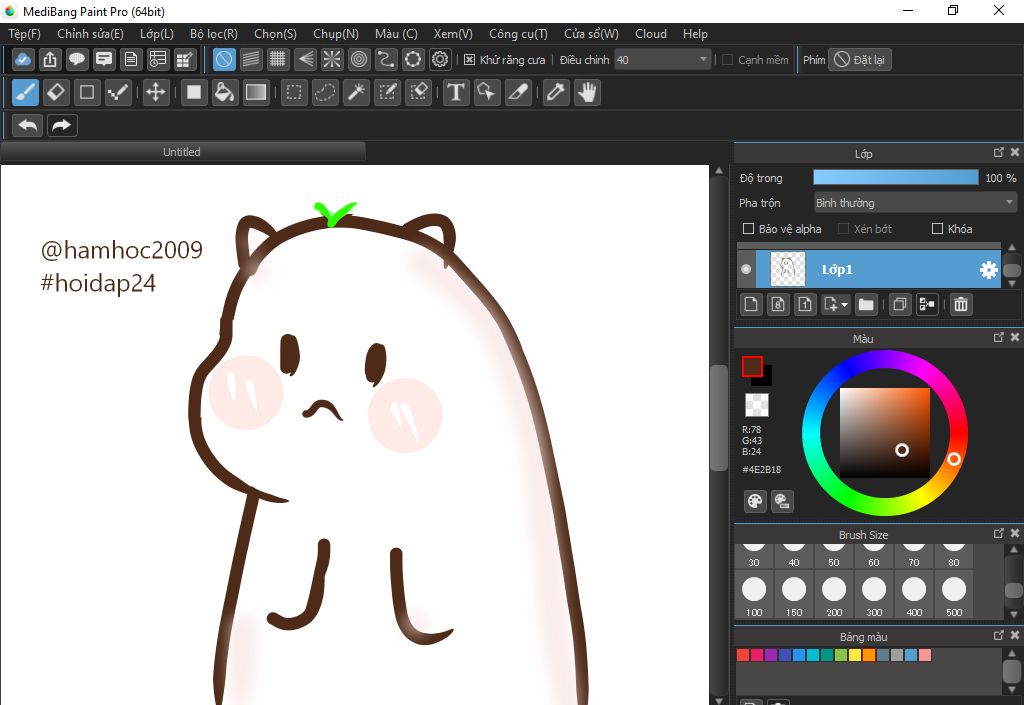Toggle the Khử răng cưa checkbox
1024x705 pixels.
click(x=470, y=60)
